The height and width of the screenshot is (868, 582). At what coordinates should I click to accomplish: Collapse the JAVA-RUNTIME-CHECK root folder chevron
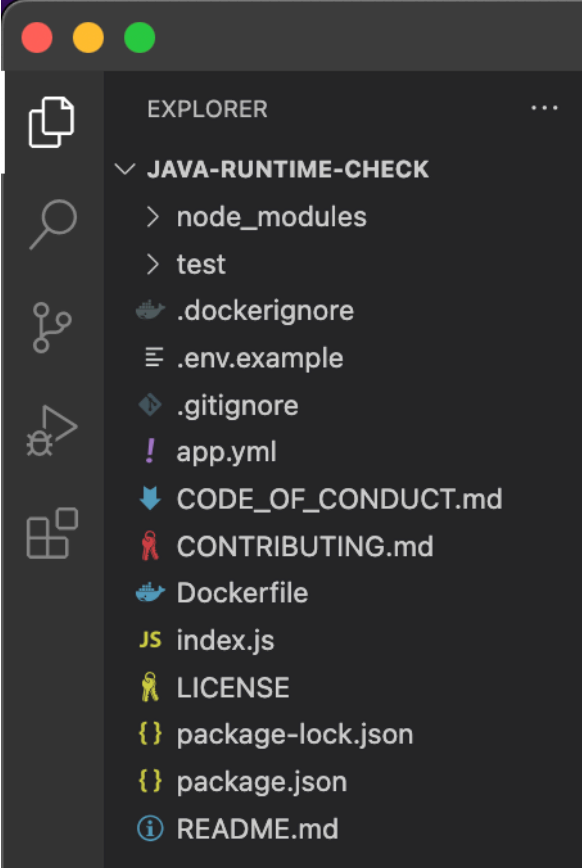125,169
